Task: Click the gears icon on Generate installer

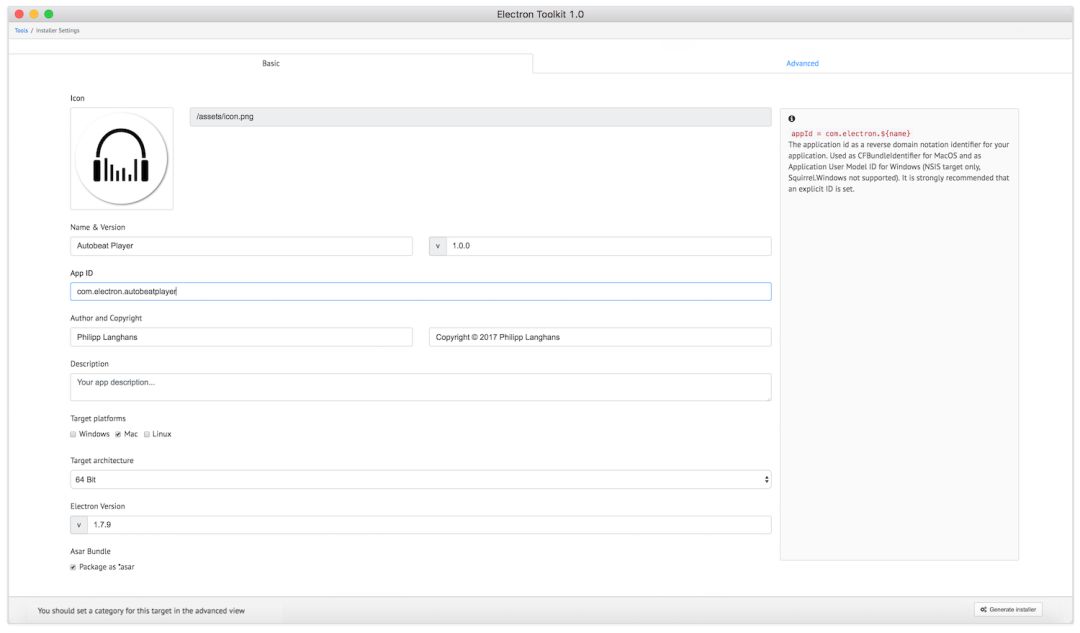Action: tap(984, 610)
